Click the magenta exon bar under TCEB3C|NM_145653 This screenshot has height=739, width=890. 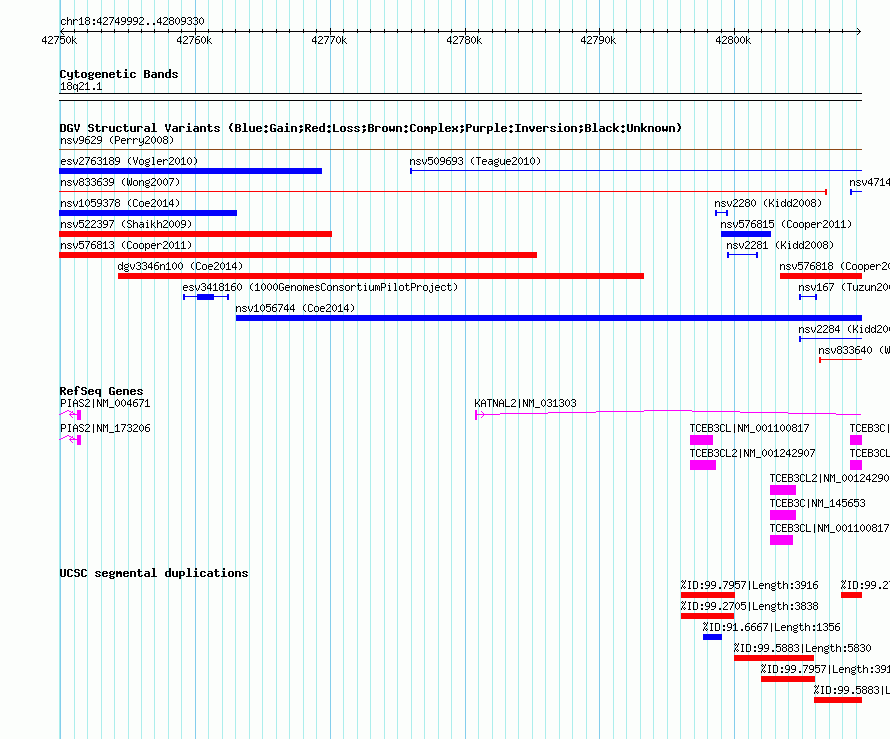click(783, 515)
